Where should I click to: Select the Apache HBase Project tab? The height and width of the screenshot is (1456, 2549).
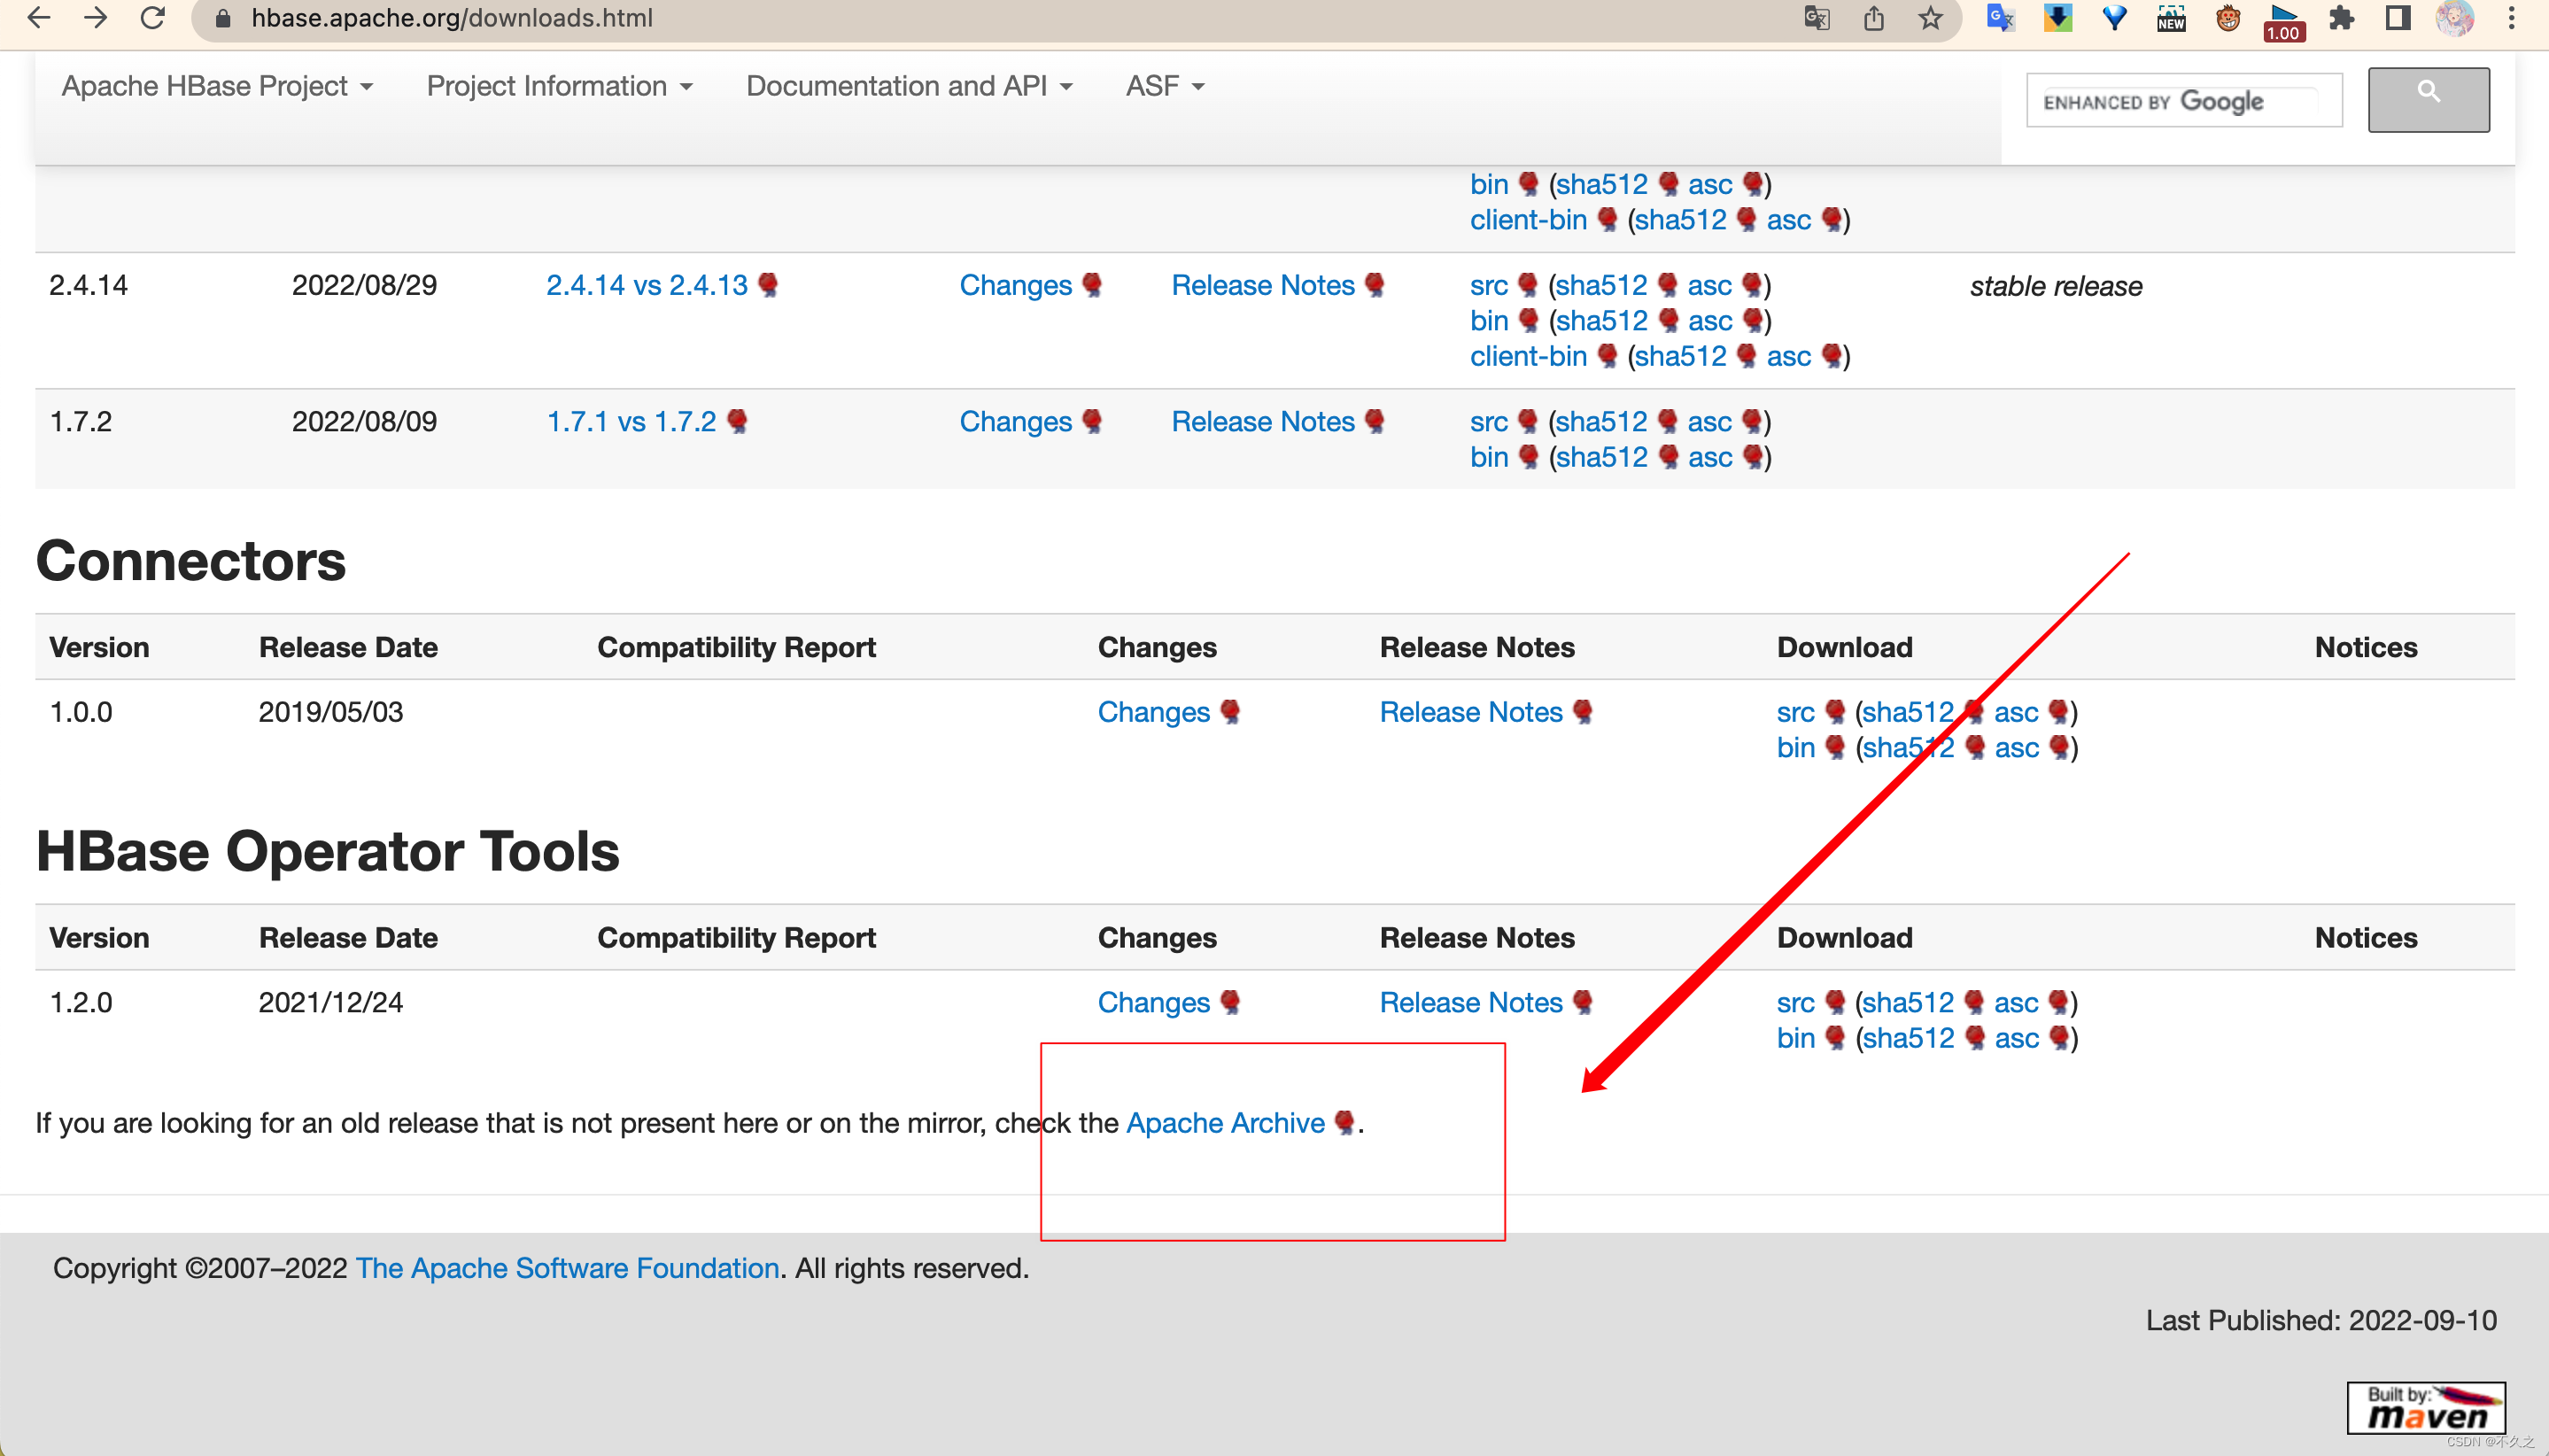[210, 86]
